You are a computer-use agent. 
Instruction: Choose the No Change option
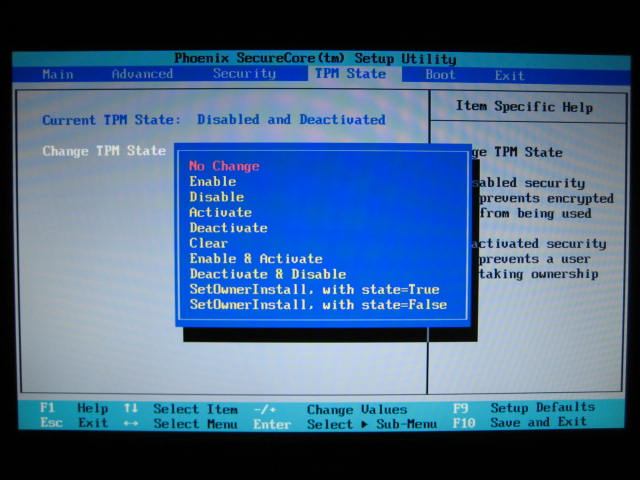click(224, 166)
